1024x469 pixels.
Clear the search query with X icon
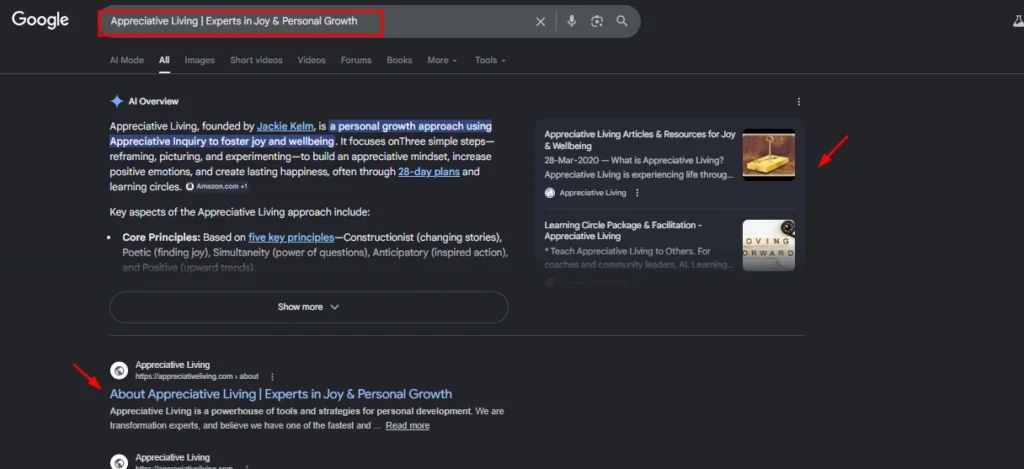click(540, 22)
